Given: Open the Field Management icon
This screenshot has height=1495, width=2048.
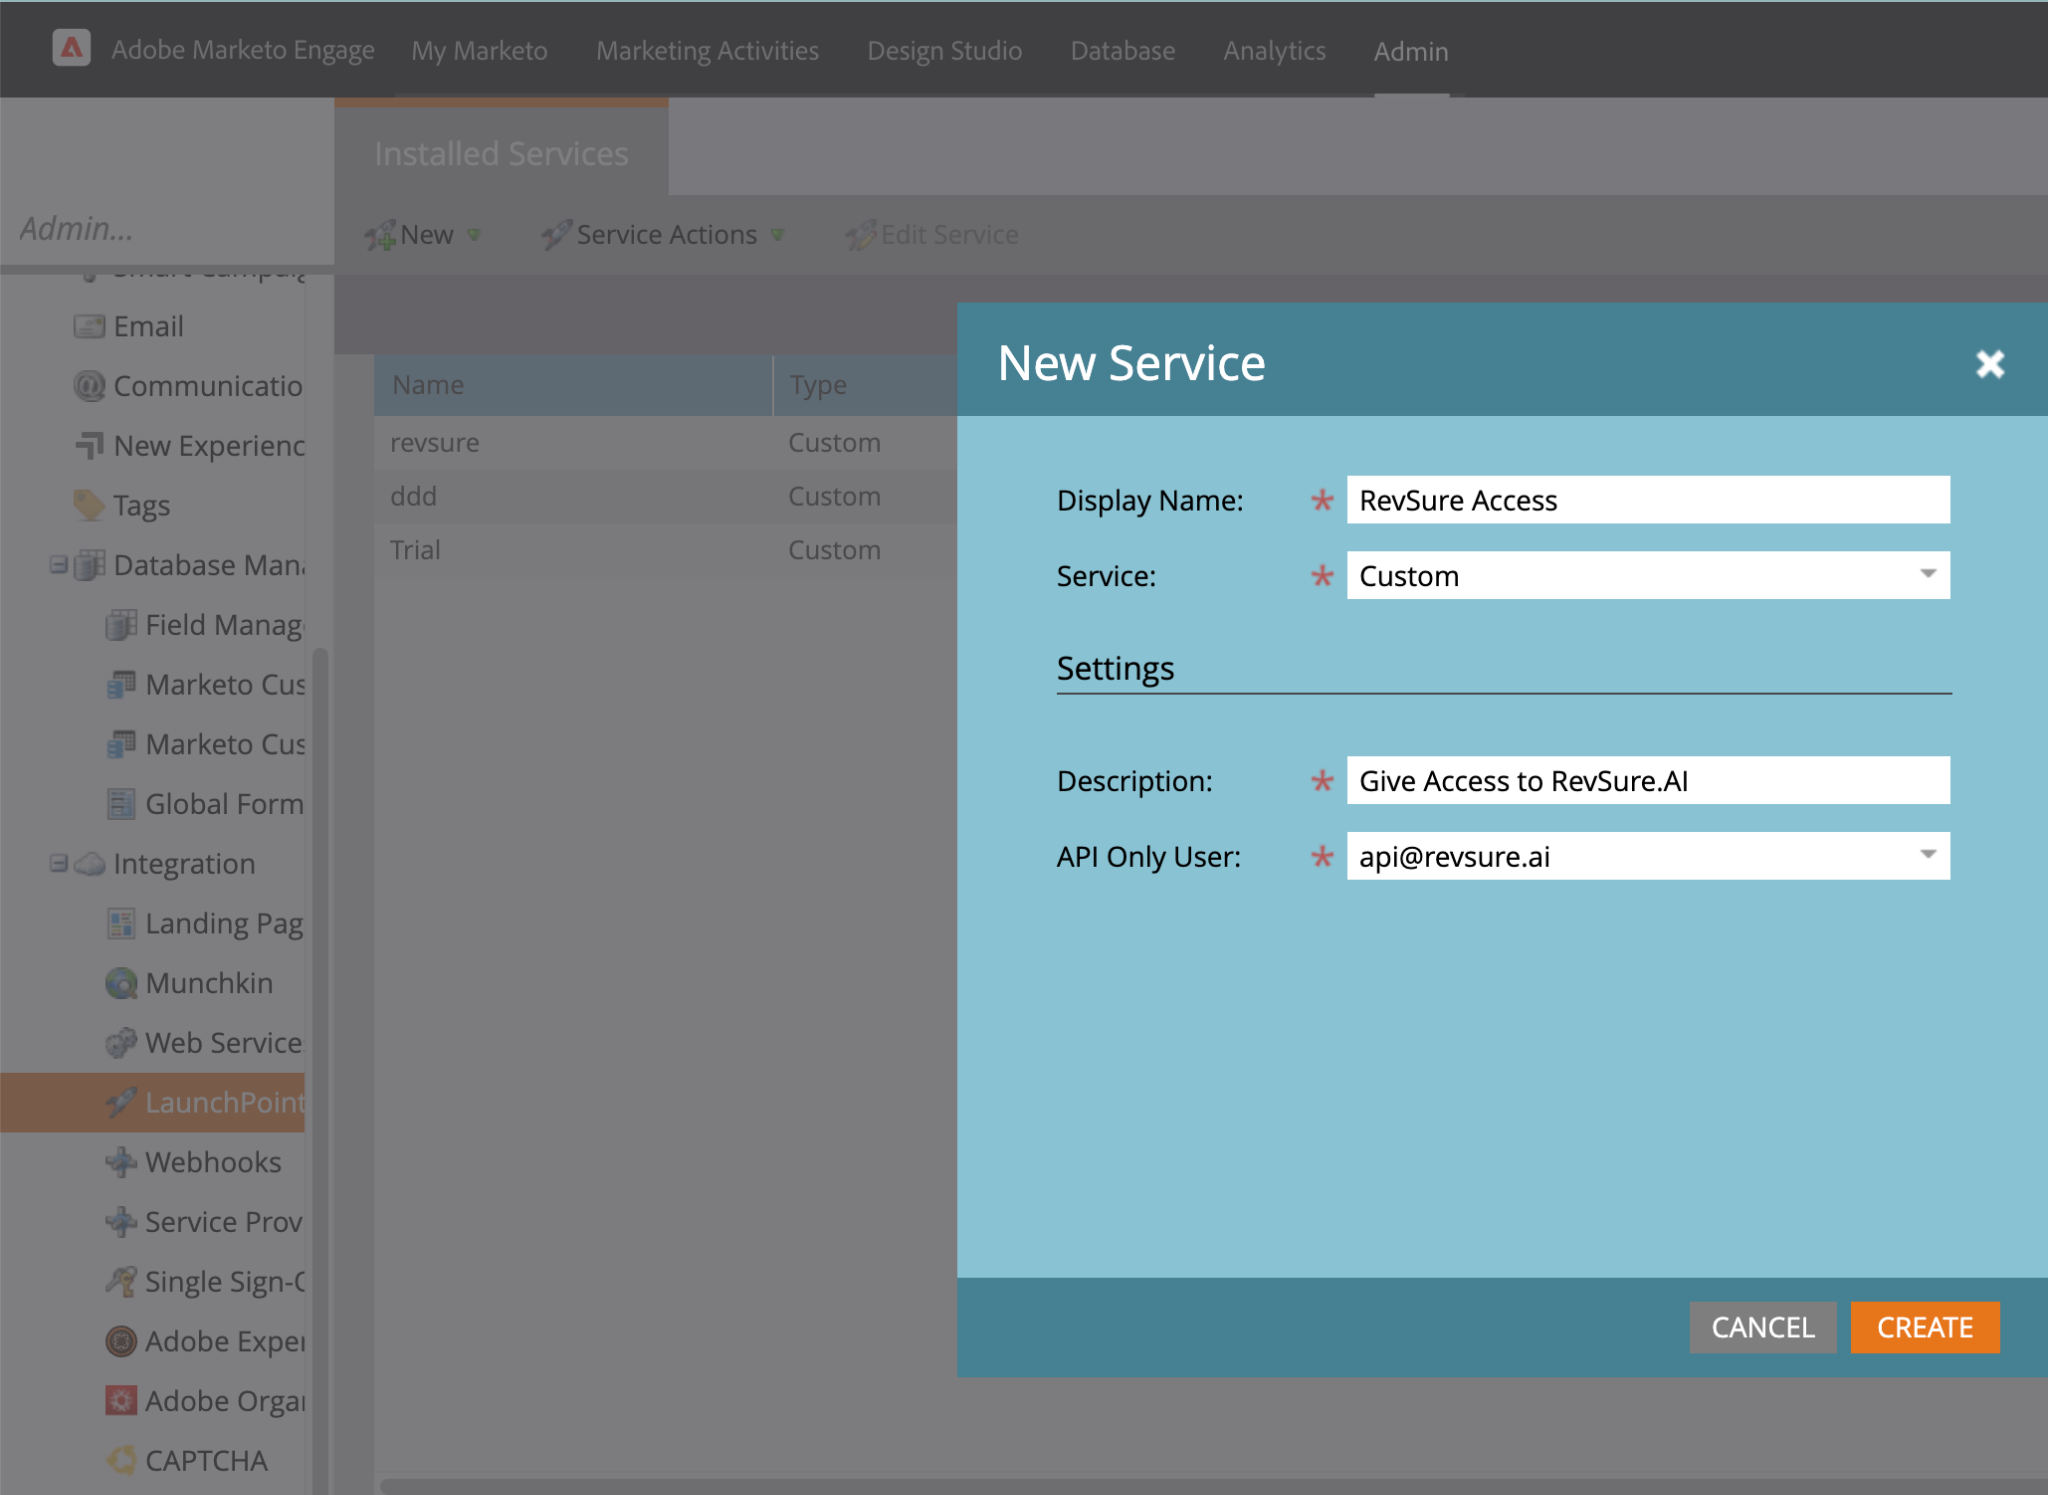Looking at the screenshot, I should pos(121,625).
